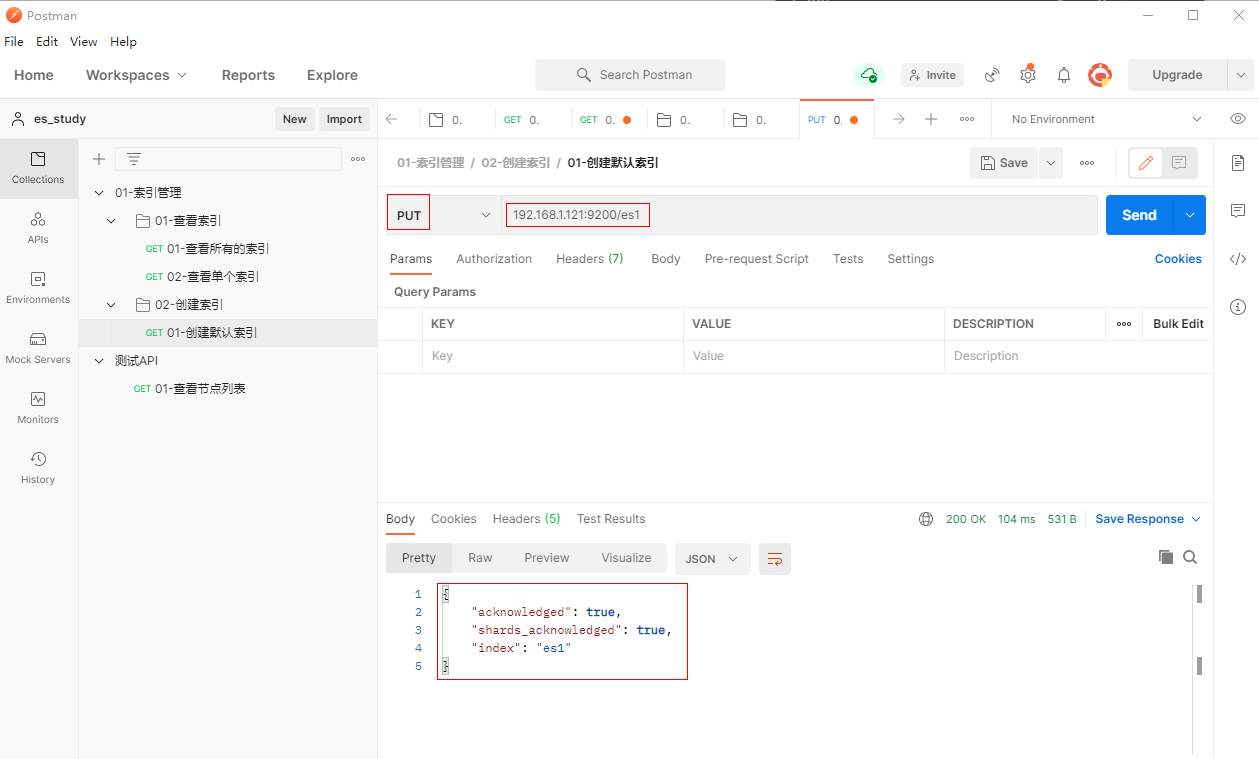
Task: Toggle environment quick look eye icon
Action: point(1238,119)
